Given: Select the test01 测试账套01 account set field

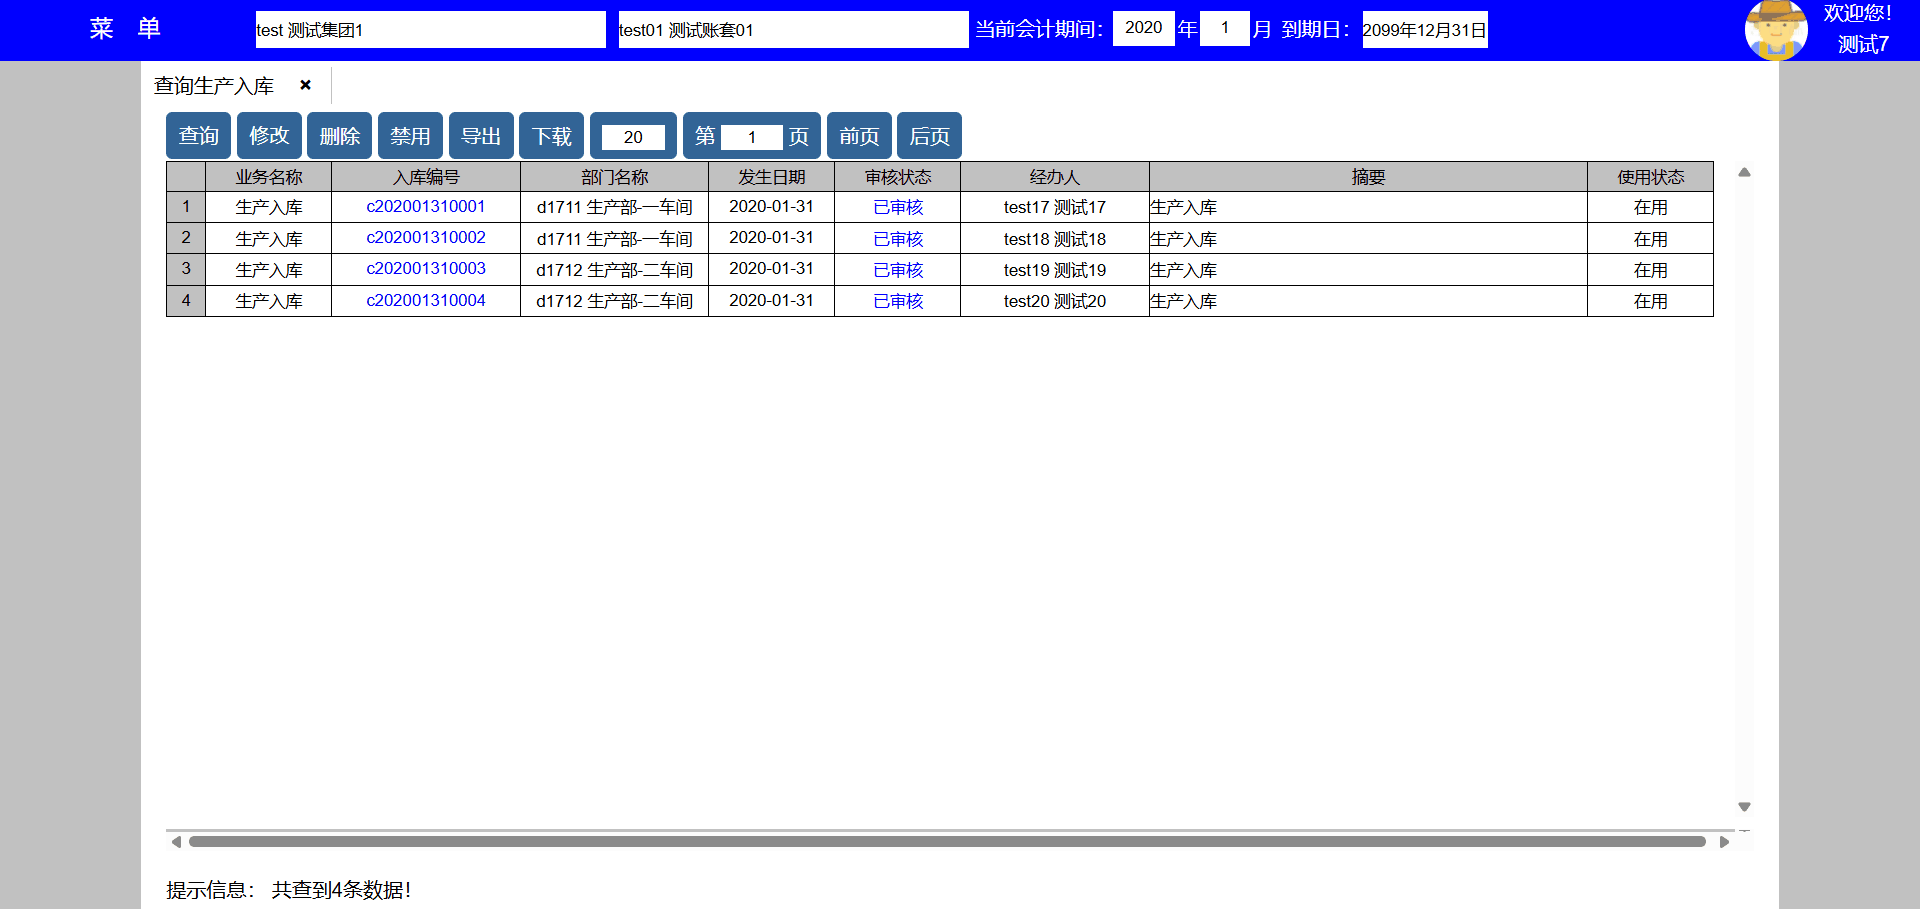Looking at the screenshot, I should (793, 30).
